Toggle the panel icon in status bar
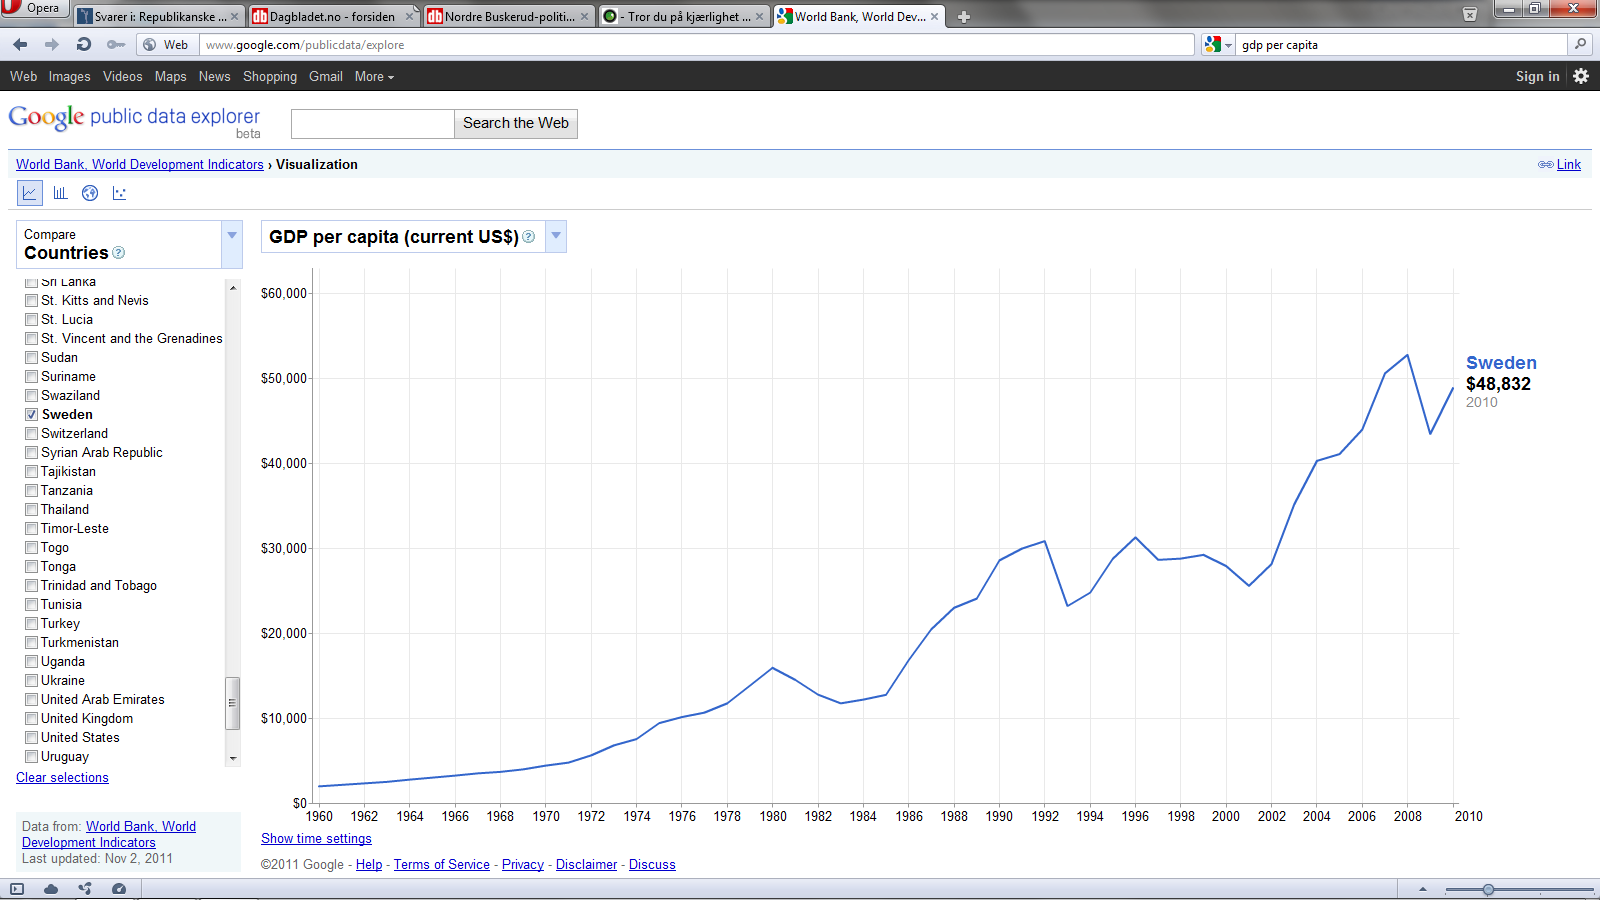 17,889
